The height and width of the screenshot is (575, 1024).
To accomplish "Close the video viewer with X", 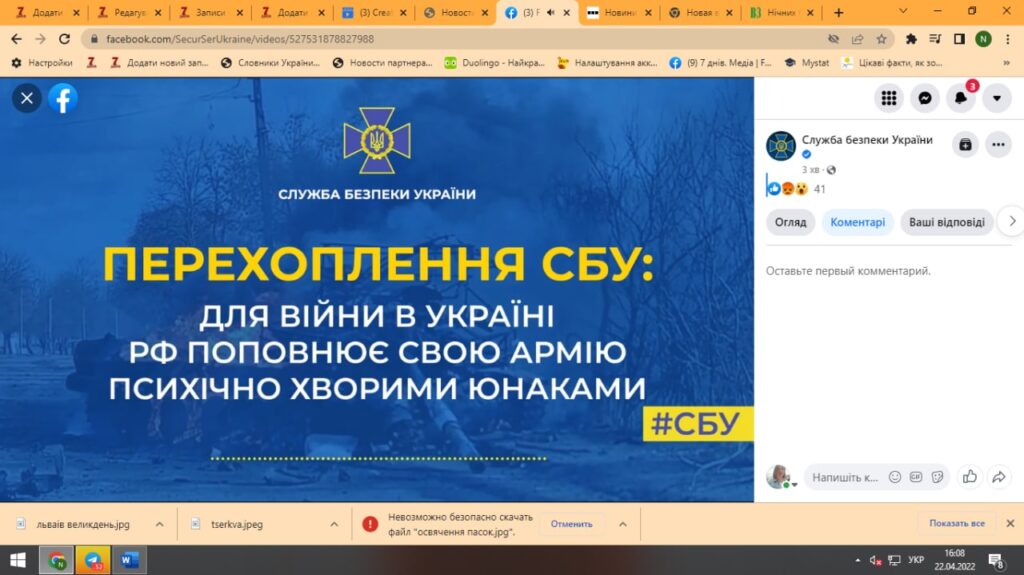I will click(x=27, y=98).
